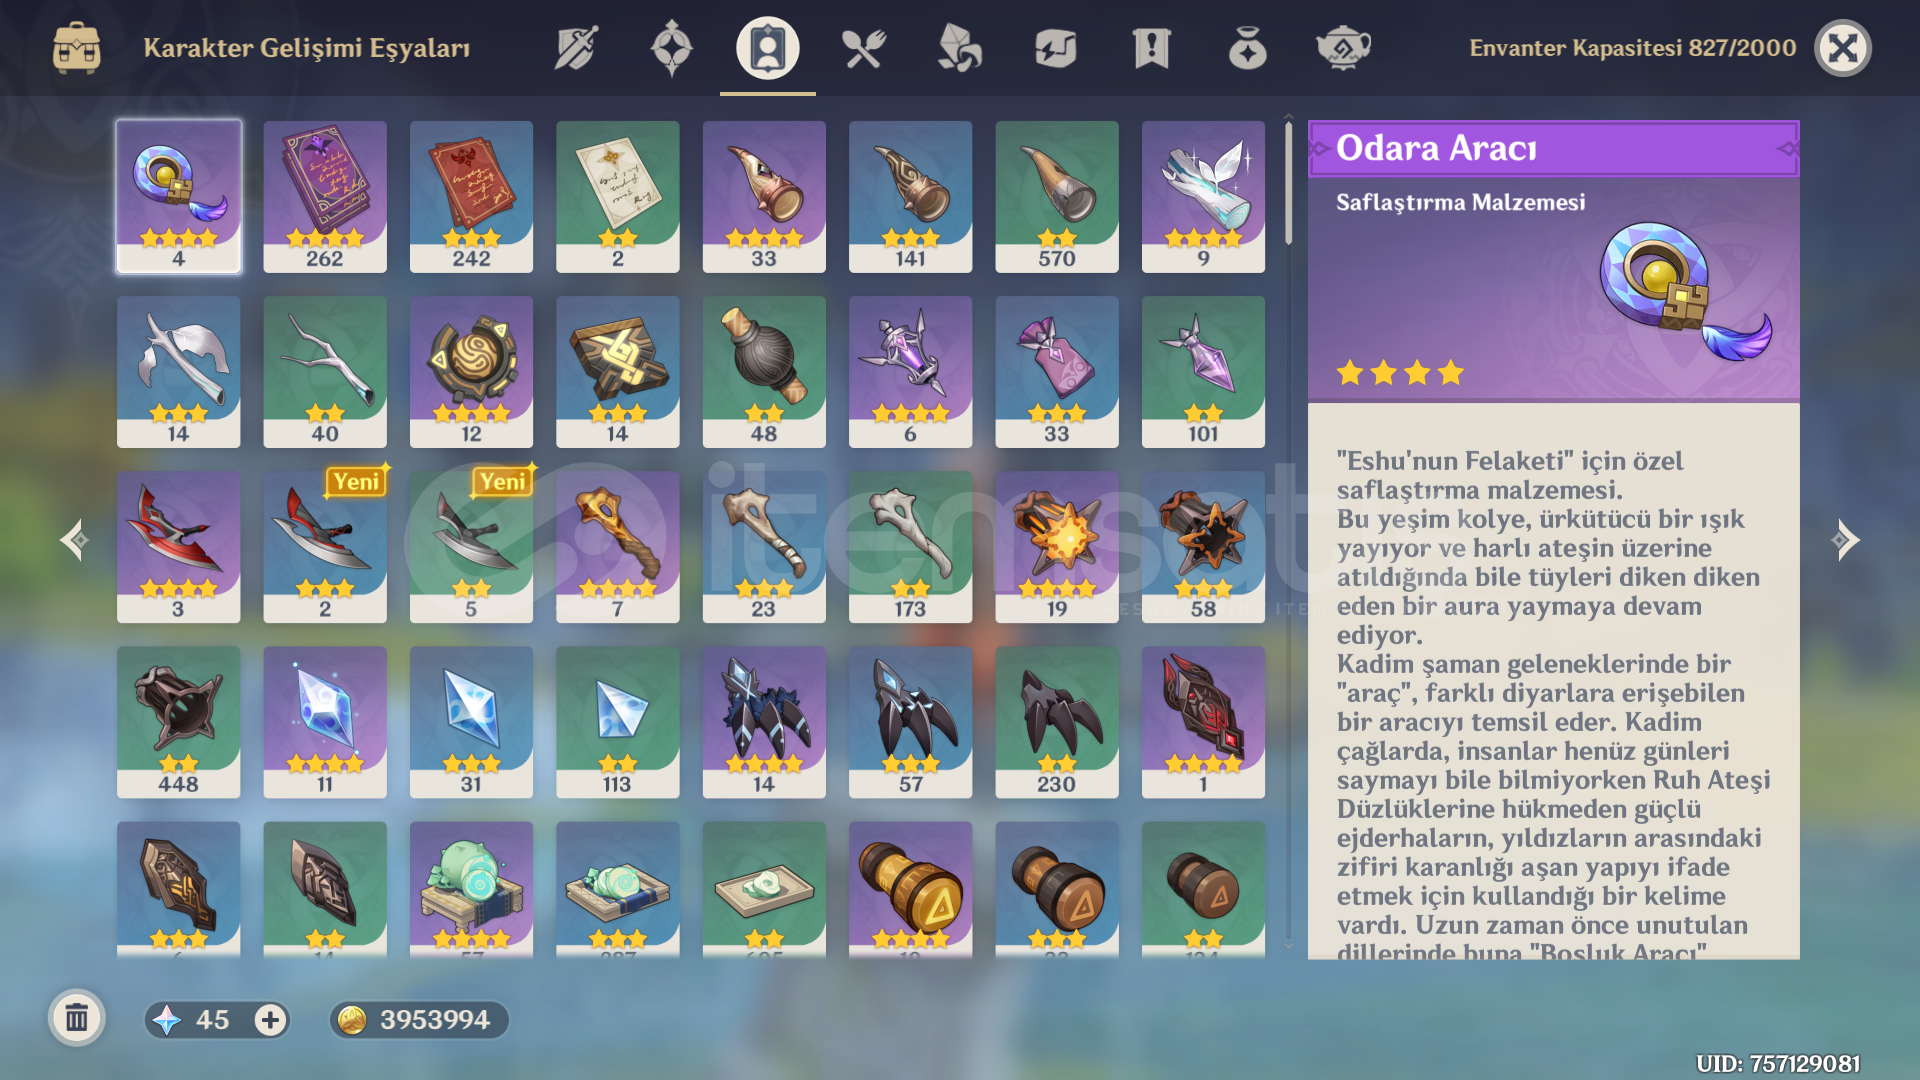Click the backpack inventory icon

click(x=77, y=48)
